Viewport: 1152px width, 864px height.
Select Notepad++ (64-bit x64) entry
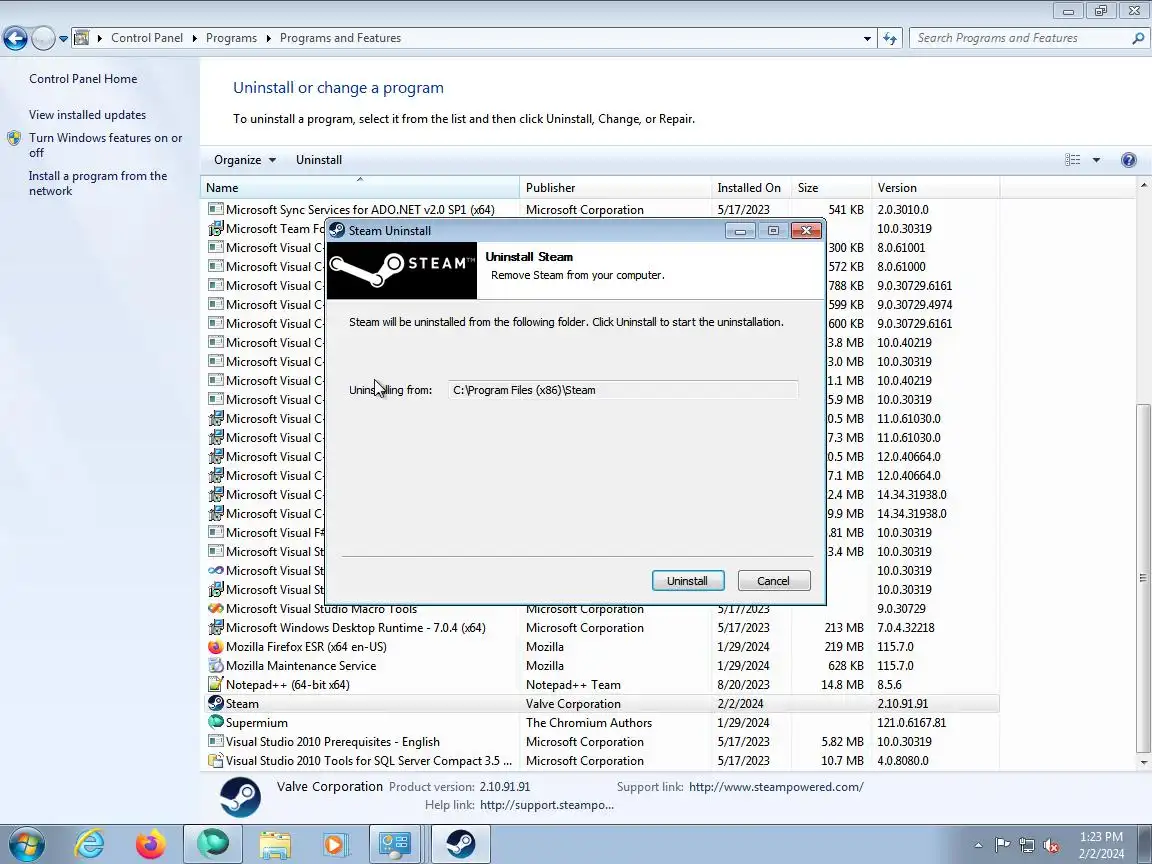(602, 685)
